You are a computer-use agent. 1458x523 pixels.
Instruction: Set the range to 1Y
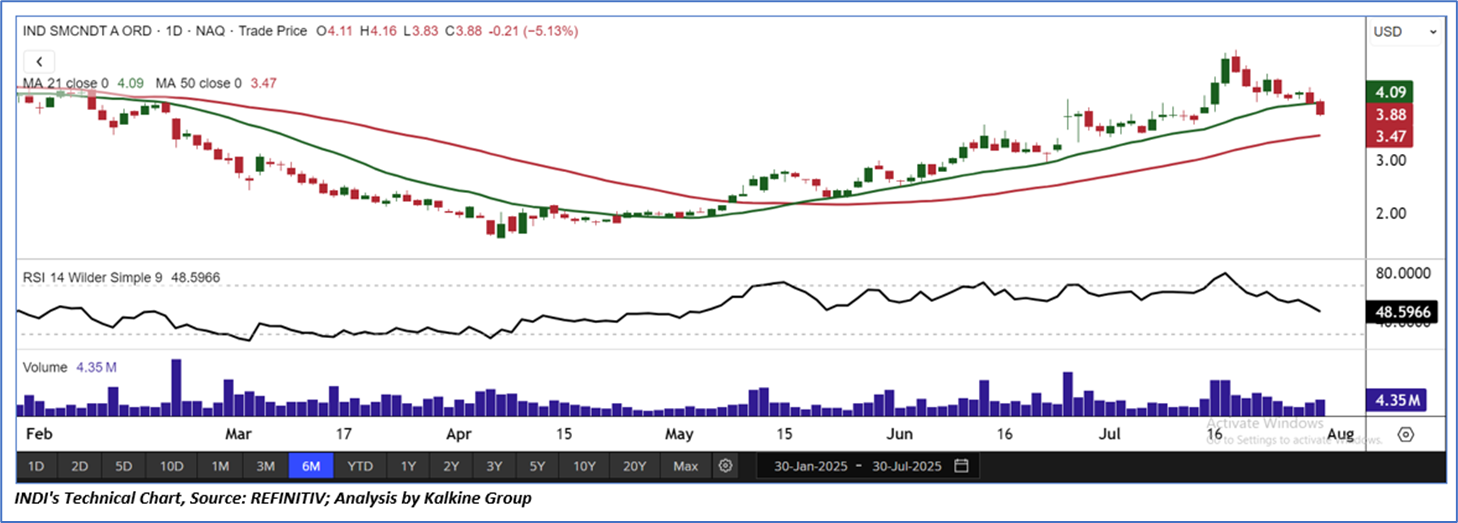pos(408,466)
